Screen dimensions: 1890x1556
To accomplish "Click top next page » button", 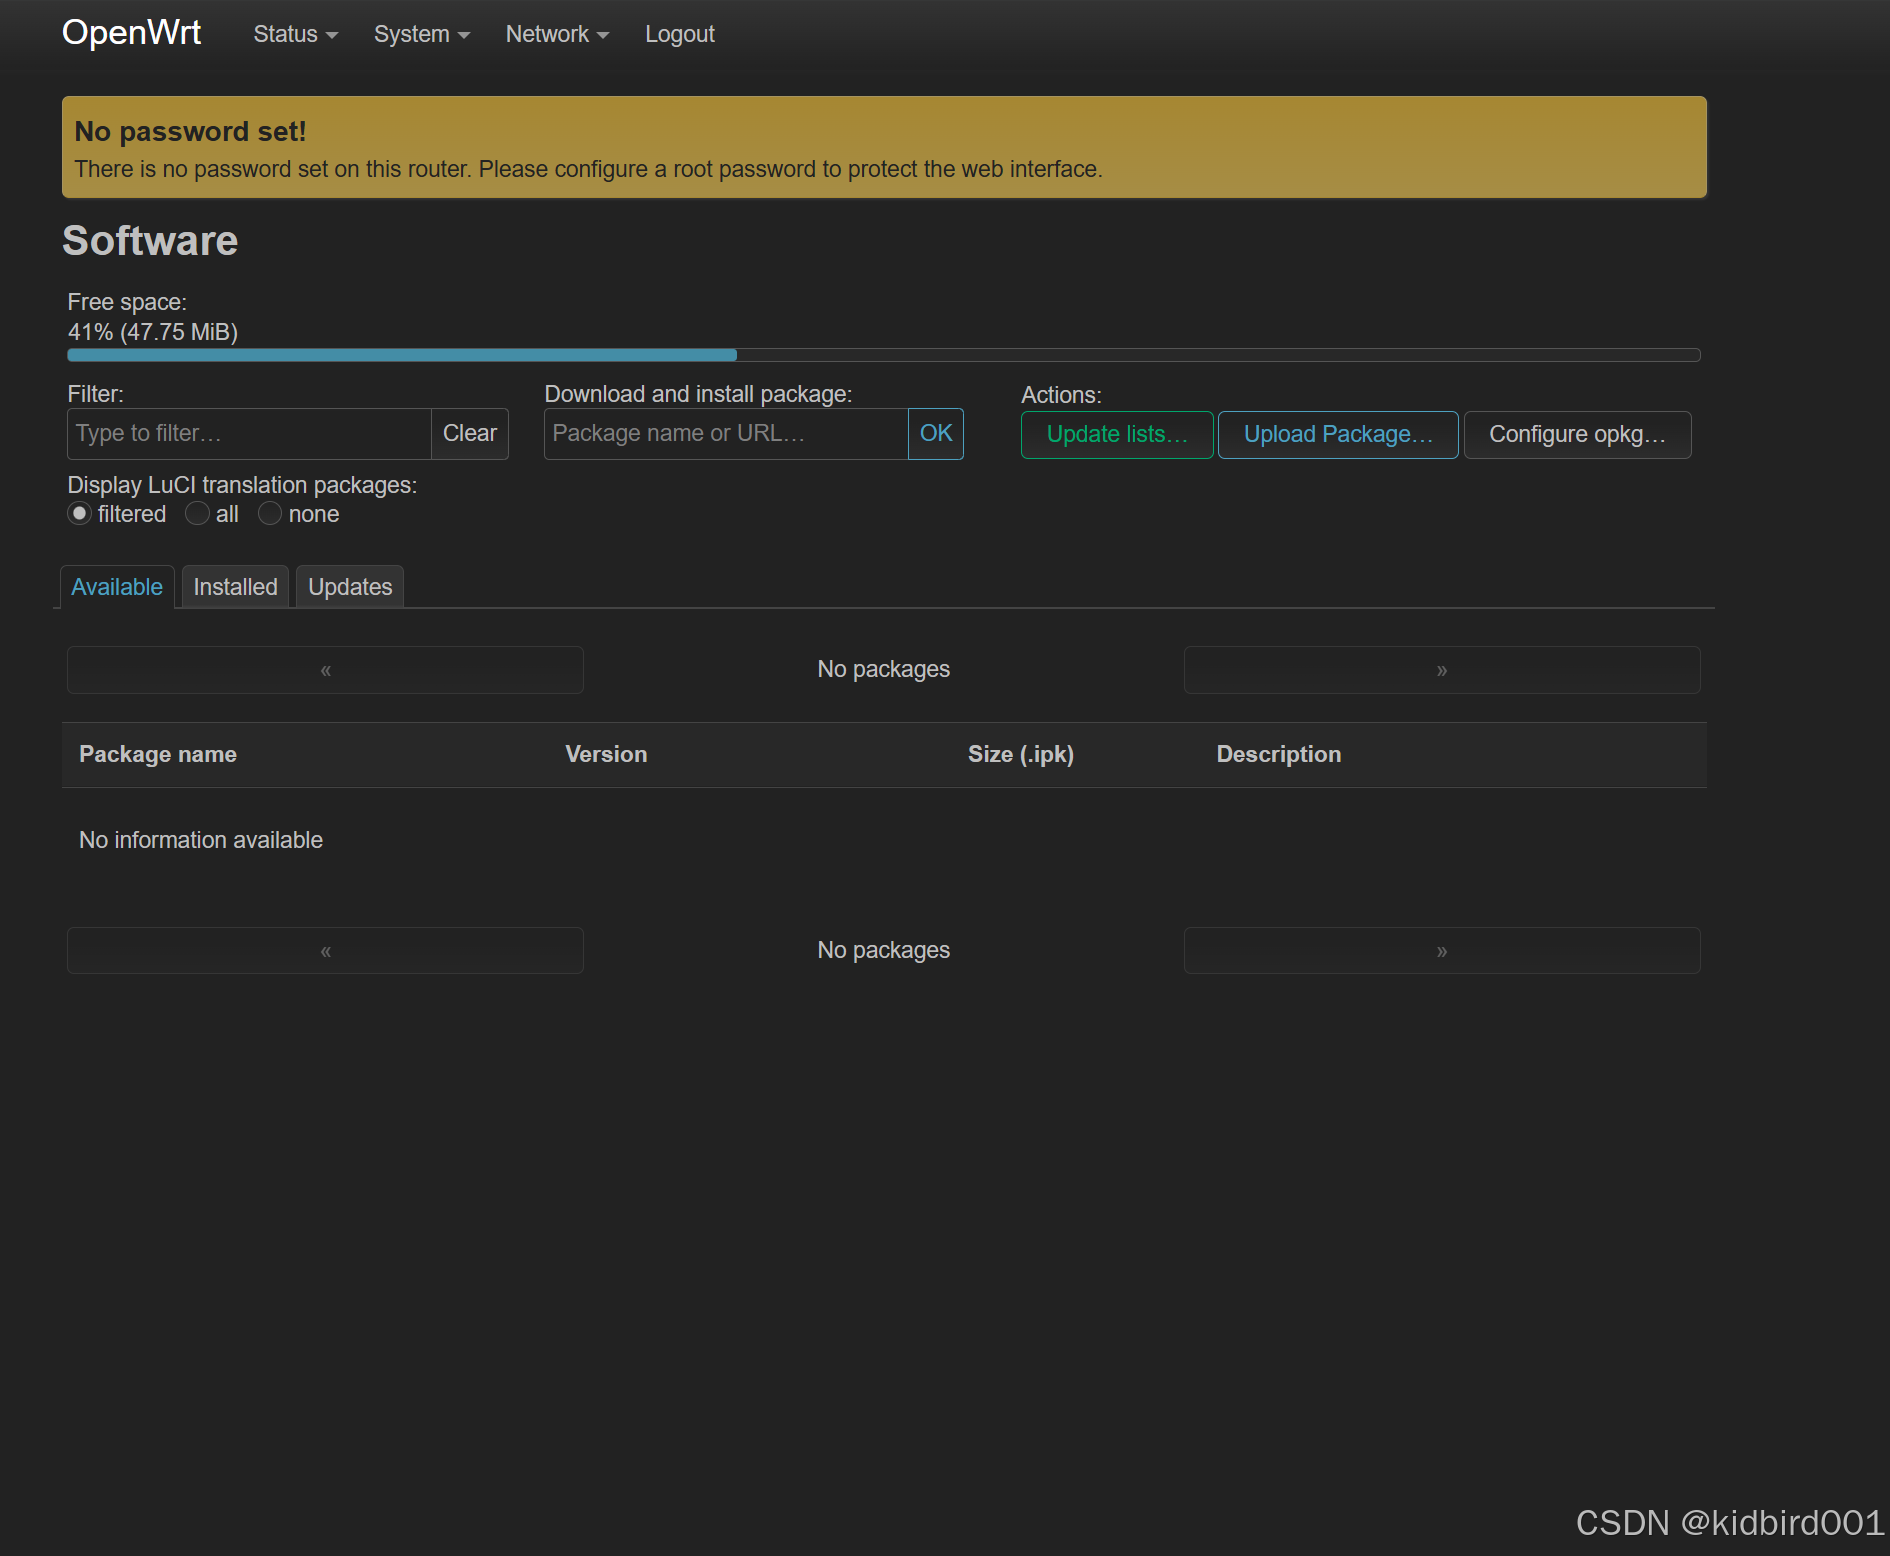I will click(1441, 669).
